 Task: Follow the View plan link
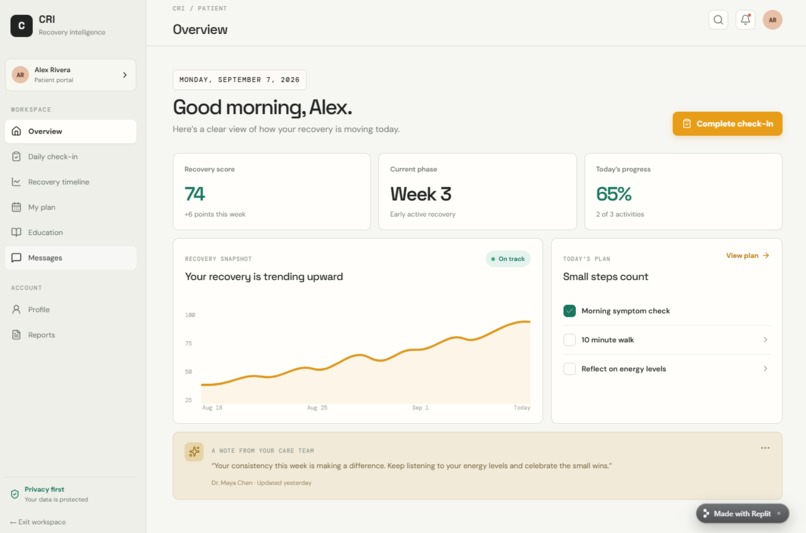point(747,255)
